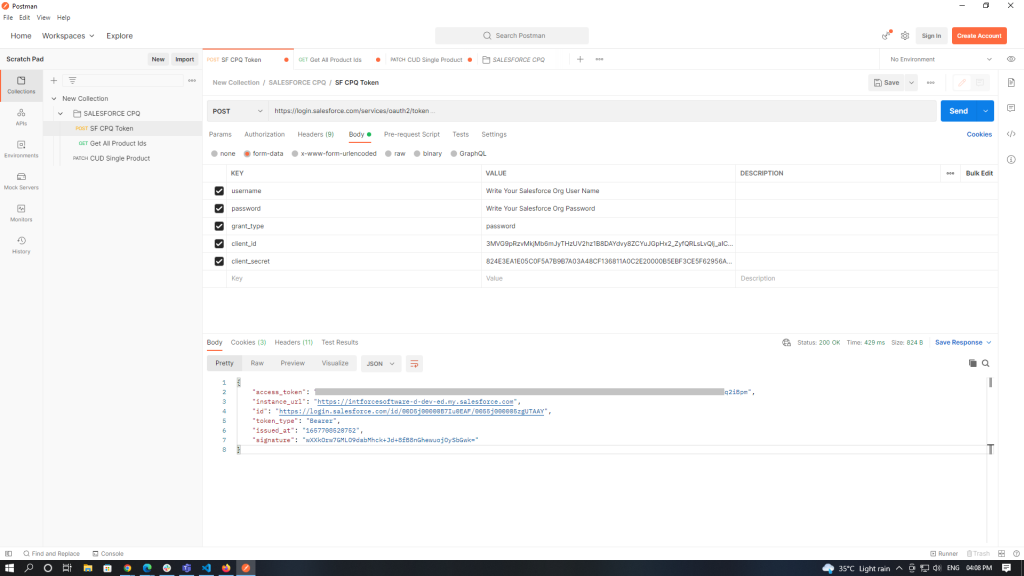
Task: Open the POST method dropdown
Action: [238, 111]
